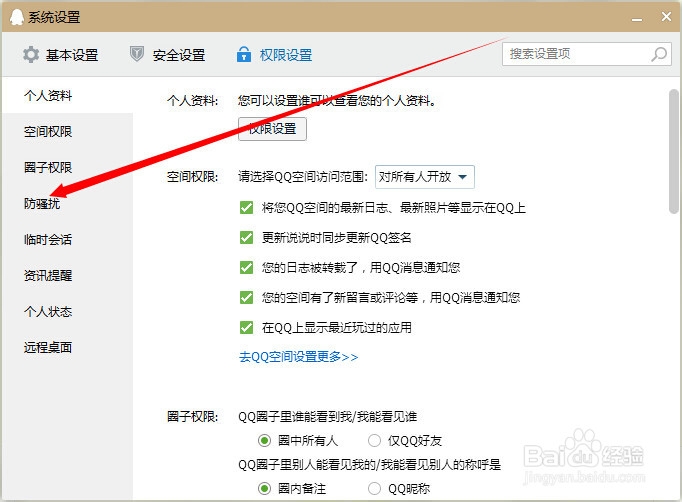The image size is (682, 502).
Task: Select 防骚扰 in the sidebar
Action: coord(67,203)
